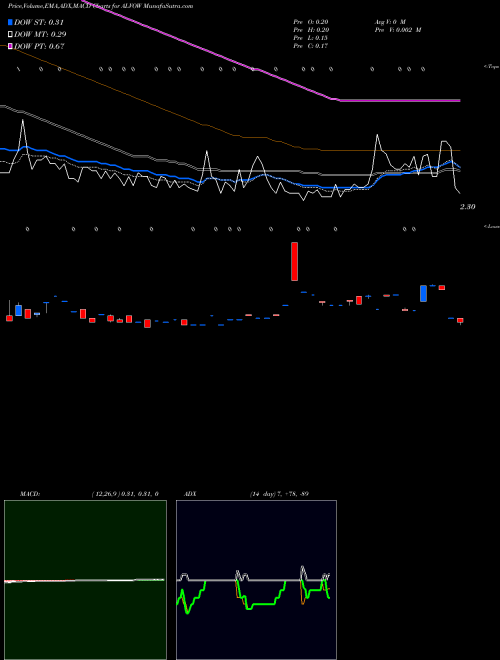The height and width of the screenshot is (660, 500).
Task: Click the 'Pre H: 0.20' value
Action: [x=311, y=30]
